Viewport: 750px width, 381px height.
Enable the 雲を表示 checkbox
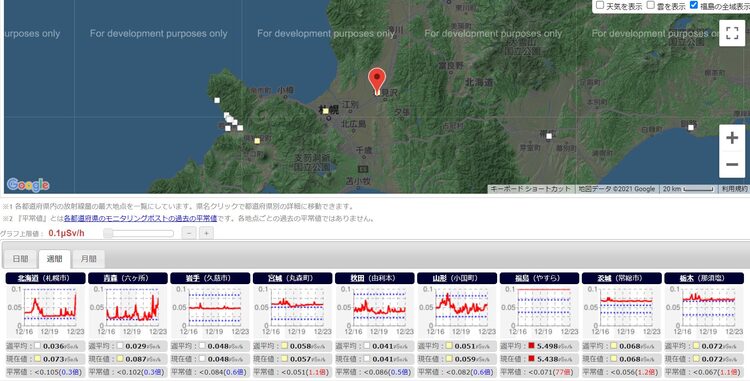pyautogui.click(x=651, y=5)
